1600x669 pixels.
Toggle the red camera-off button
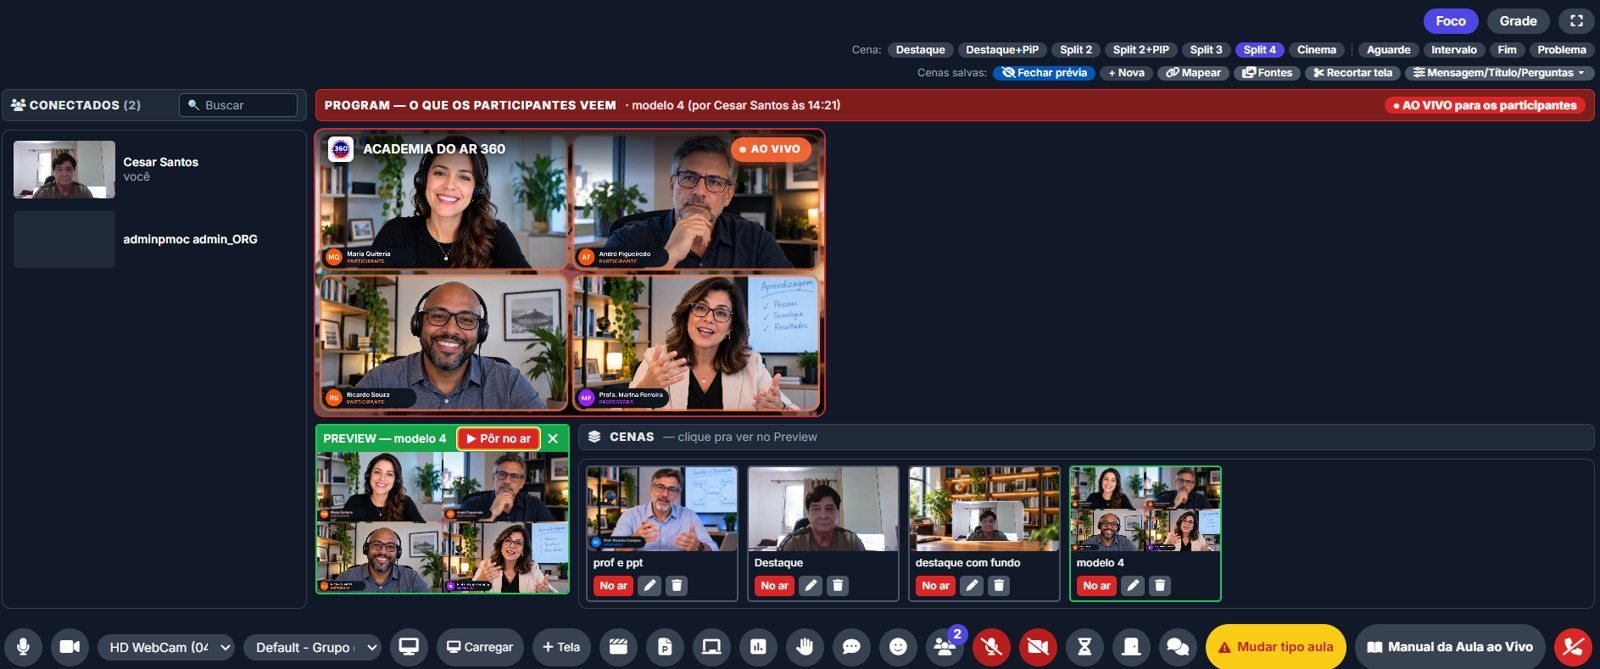click(x=1038, y=647)
